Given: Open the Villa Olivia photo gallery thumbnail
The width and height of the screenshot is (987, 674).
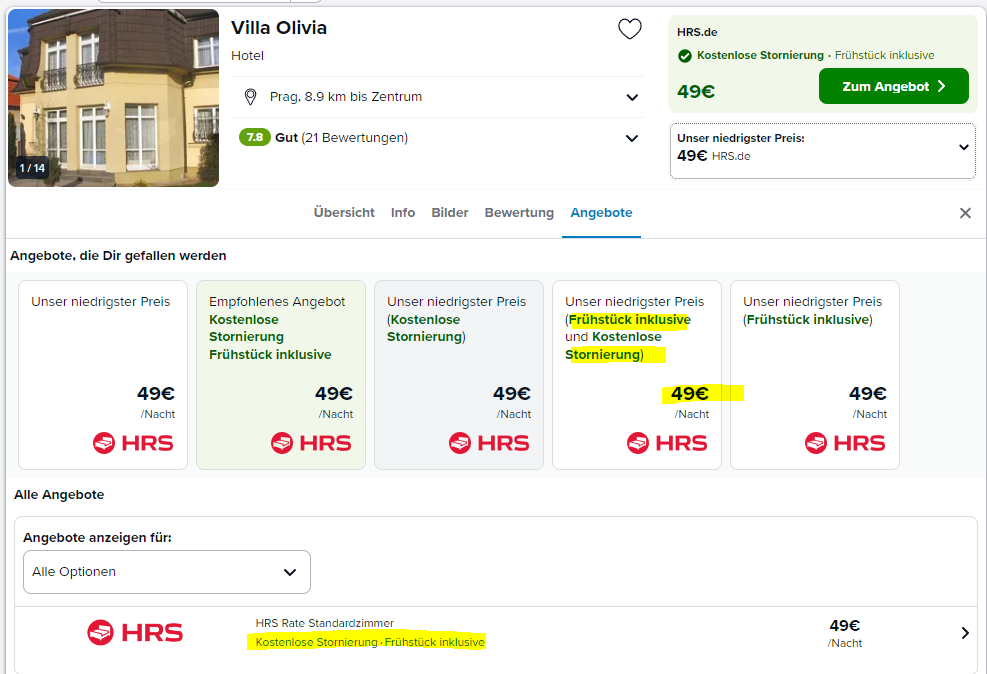Looking at the screenshot, I should point(113,98).
